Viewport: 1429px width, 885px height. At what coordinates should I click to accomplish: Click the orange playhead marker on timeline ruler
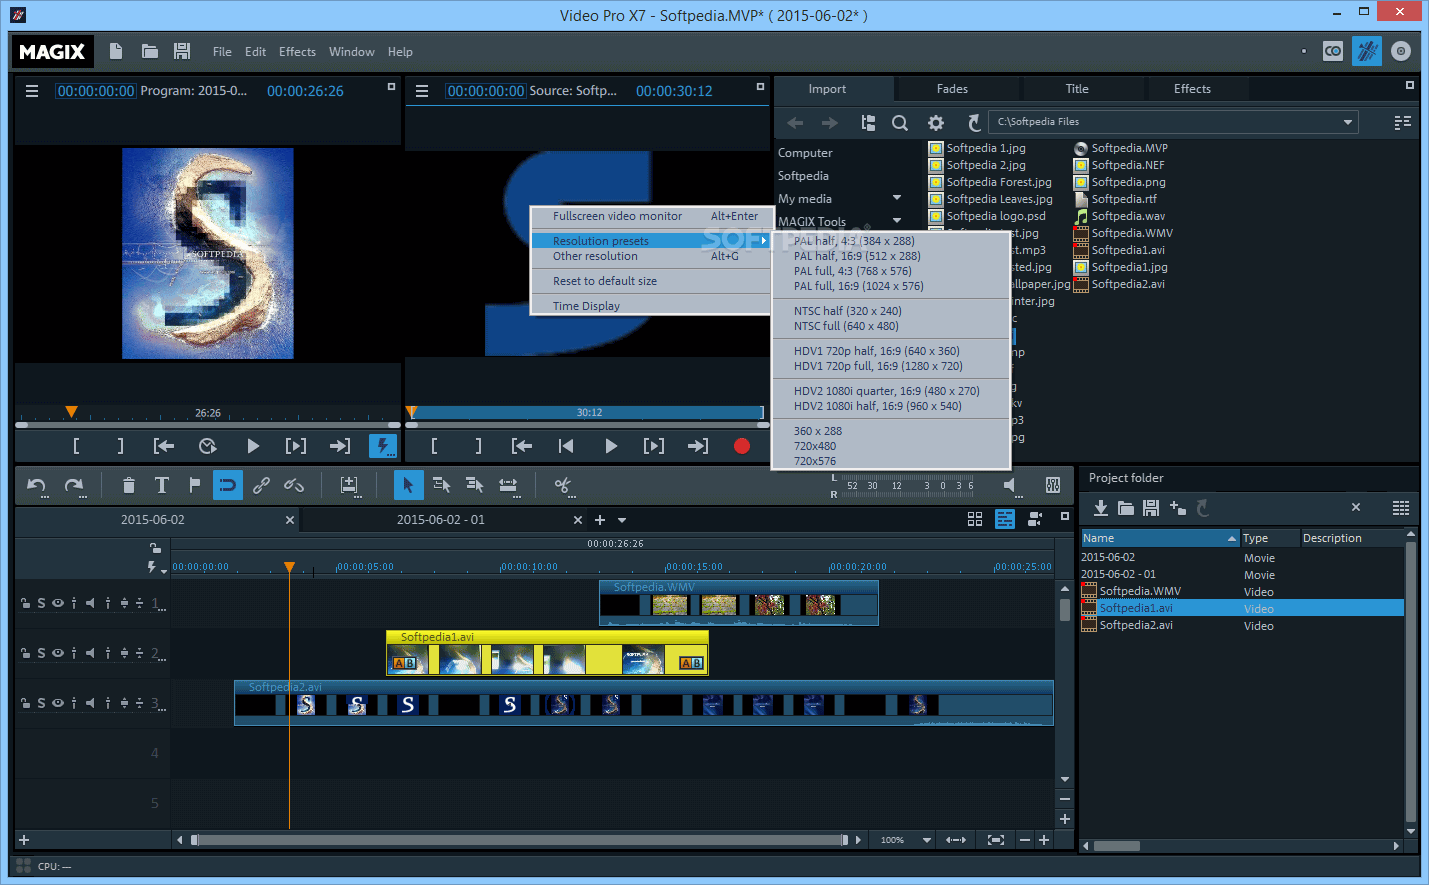[289, 567]
